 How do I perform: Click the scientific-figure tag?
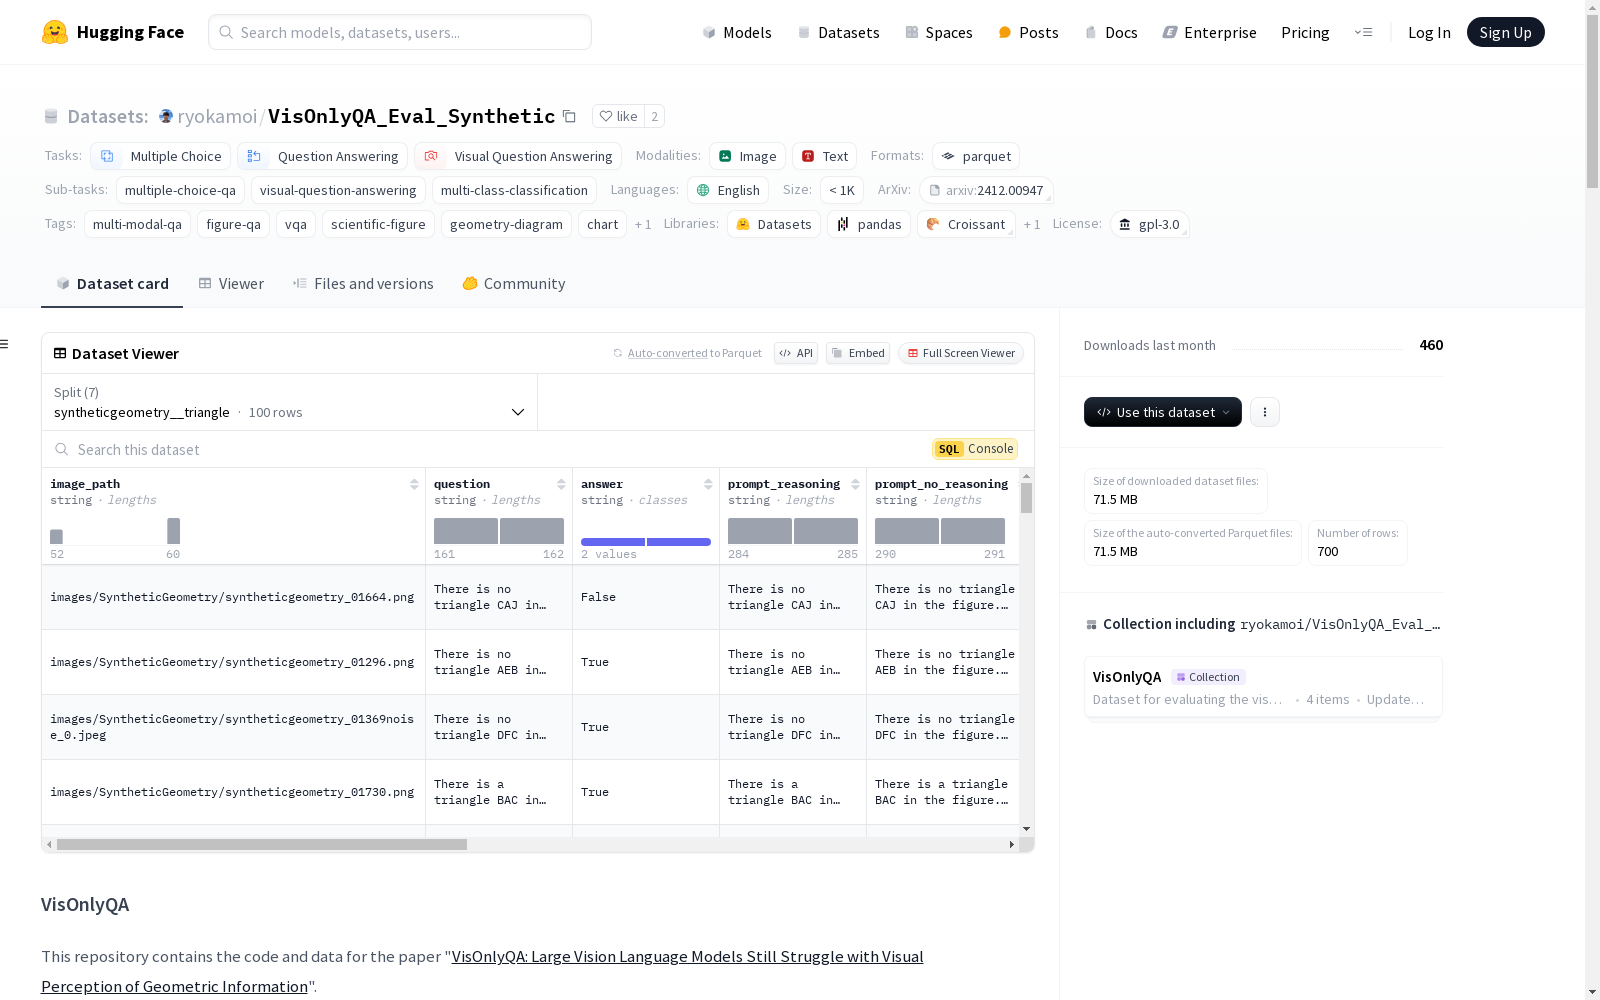pos(378,224)
